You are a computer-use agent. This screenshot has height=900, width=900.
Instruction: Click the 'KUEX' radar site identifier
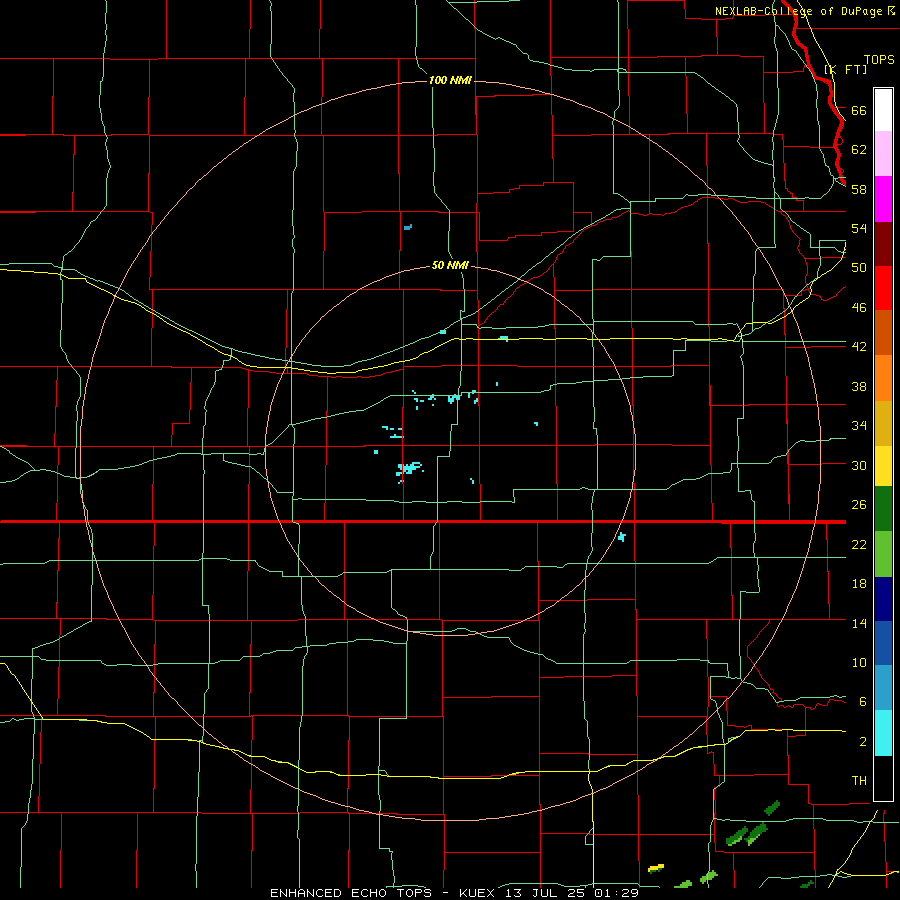pos(479,893)
